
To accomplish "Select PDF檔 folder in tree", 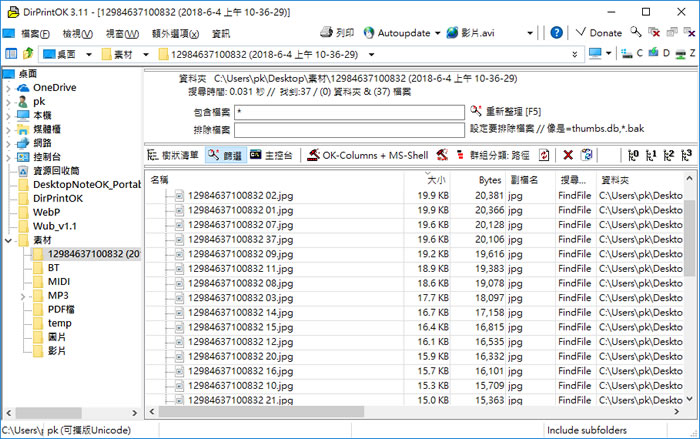I will pyautogui.click(x=61, y=309).
